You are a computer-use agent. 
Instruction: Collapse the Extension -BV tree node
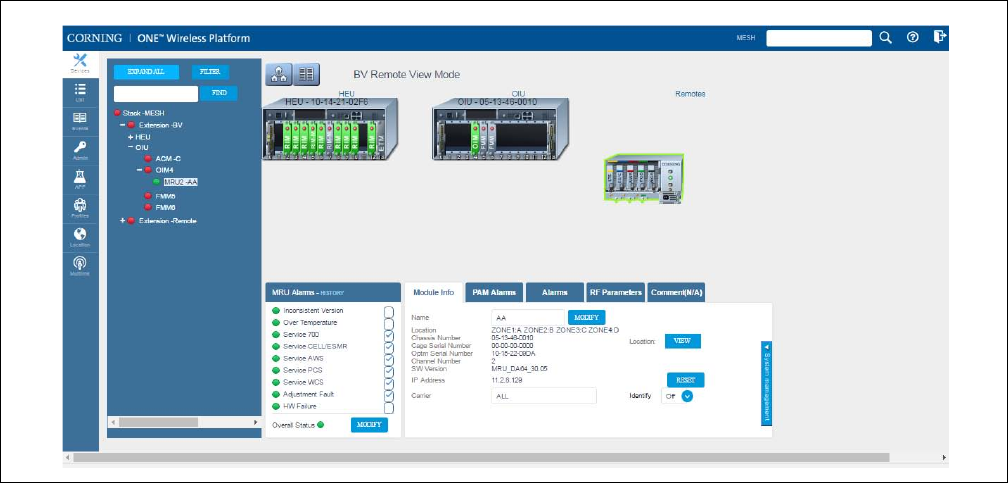tap(122, 125)
